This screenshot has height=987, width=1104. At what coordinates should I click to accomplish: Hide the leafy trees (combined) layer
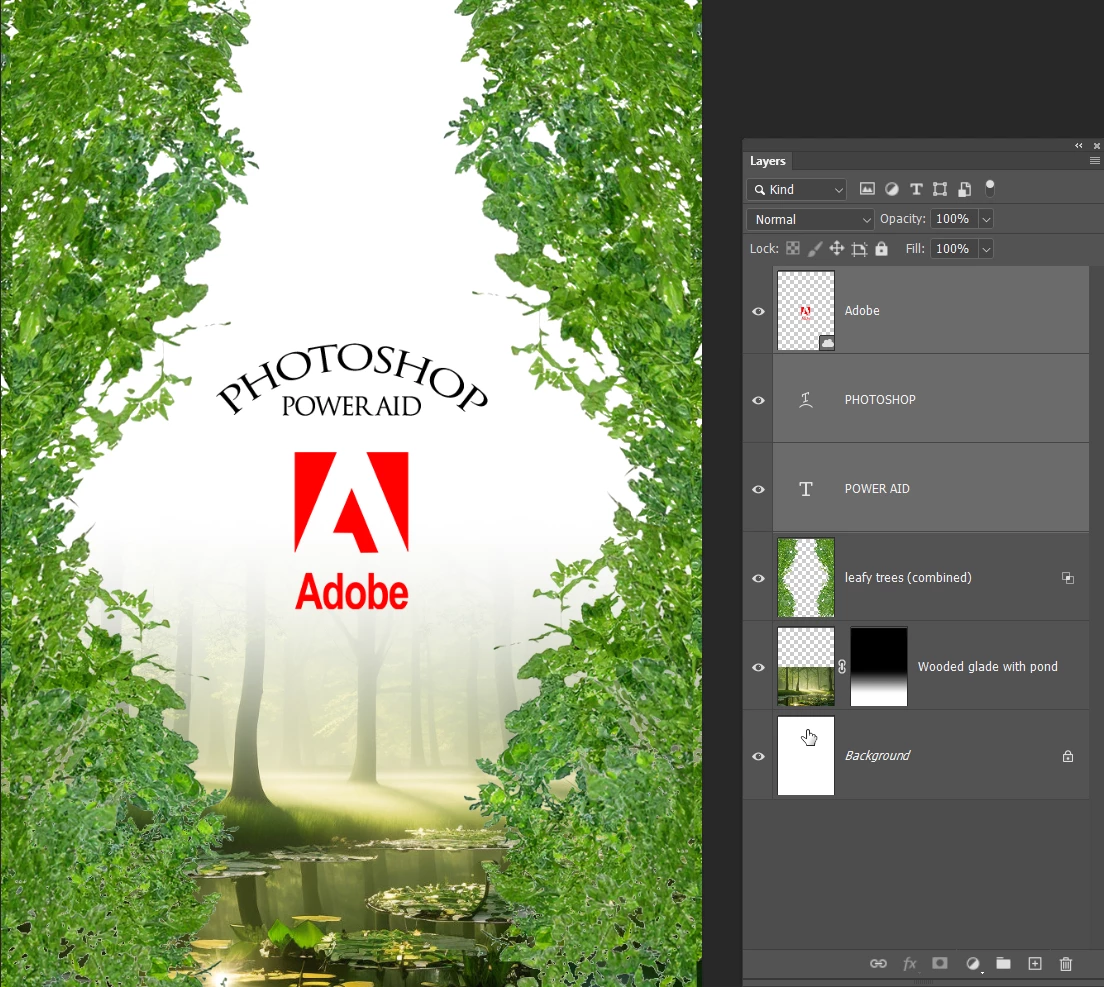point(758,578)
